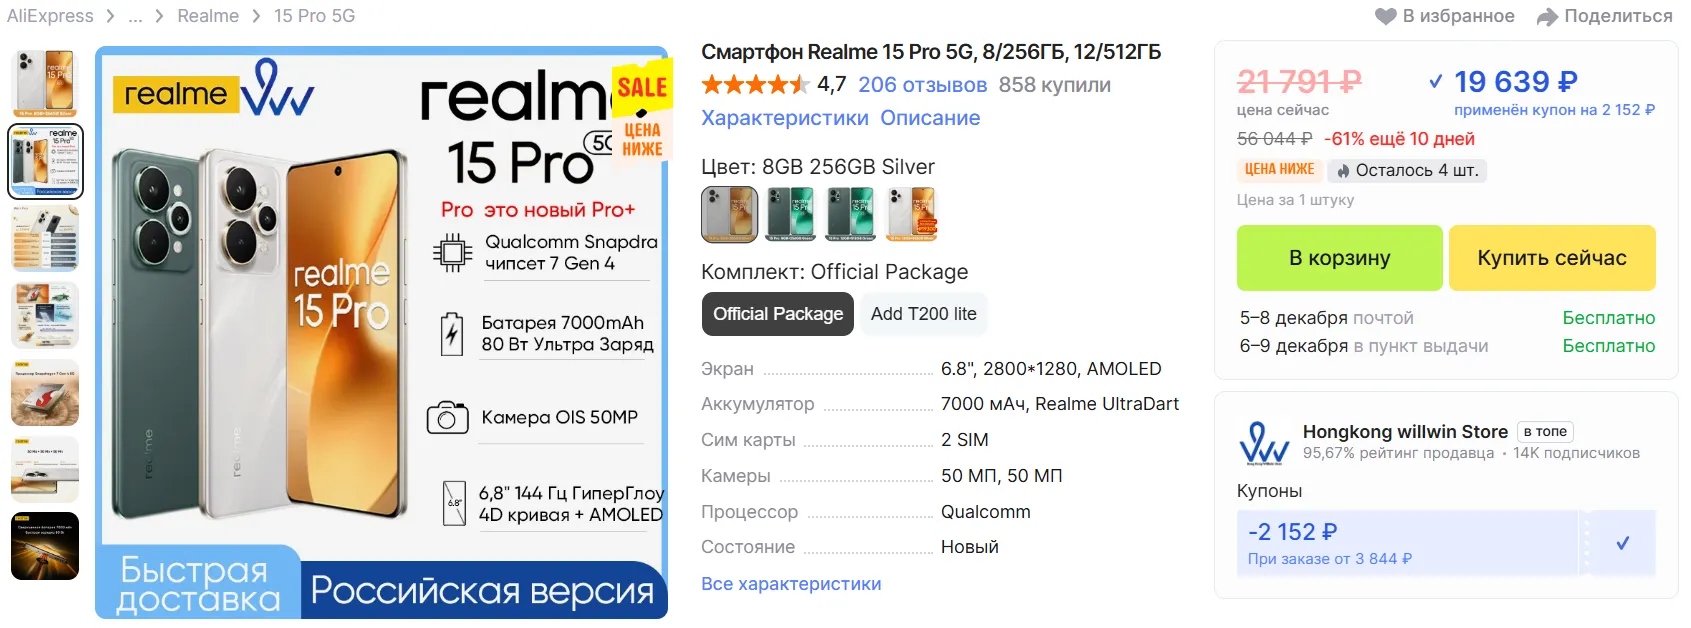Viewport: 1691px width, 628px height.
Task: Select the Official Package option
Action: coord(778,314)
